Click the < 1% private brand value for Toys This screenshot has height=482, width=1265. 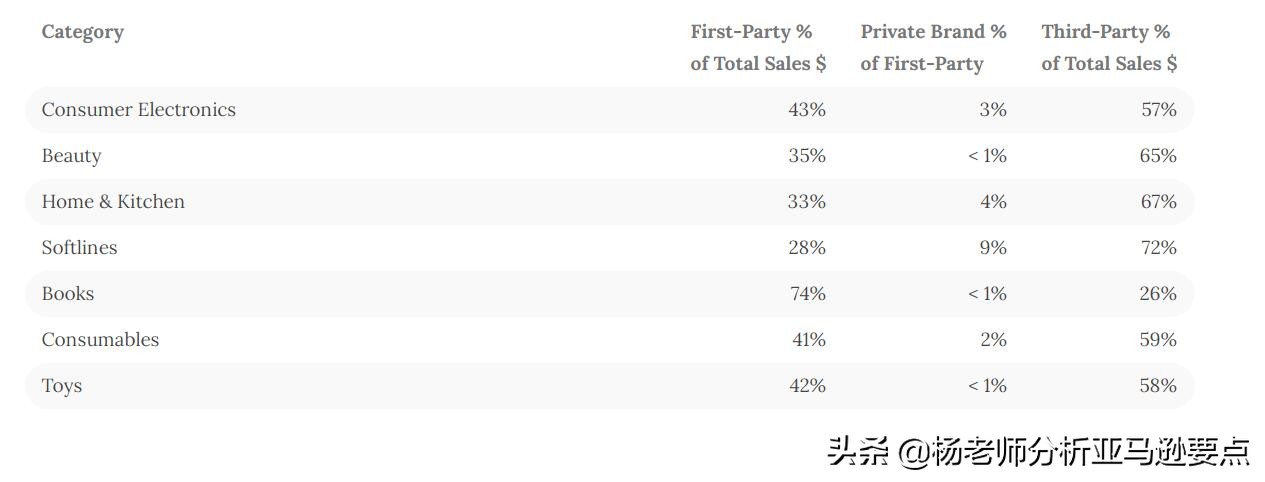pos(987,386)
